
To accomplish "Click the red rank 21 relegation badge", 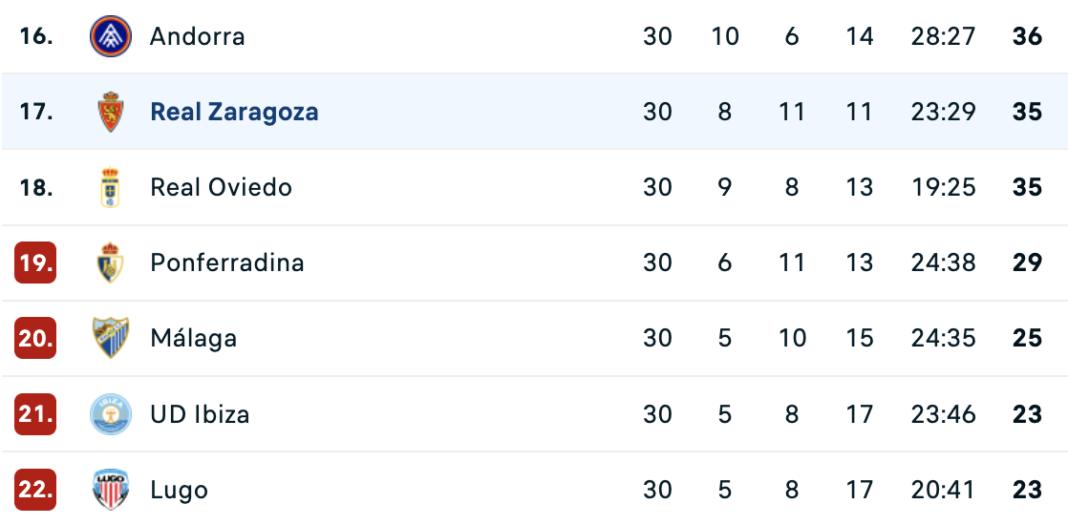I will (35, 414).
